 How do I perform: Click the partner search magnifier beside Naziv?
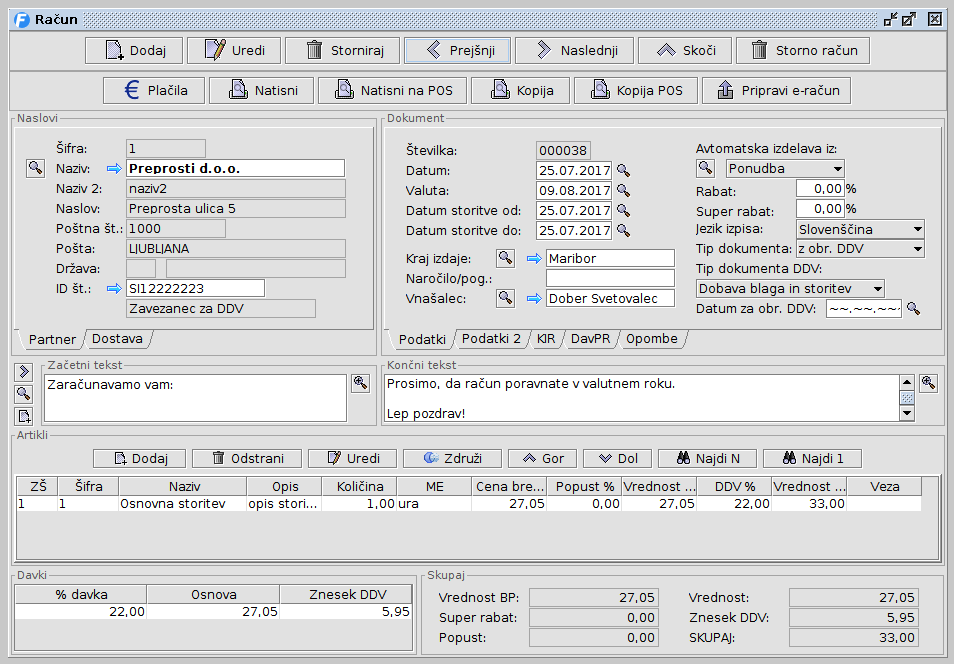tap(35, 168)
